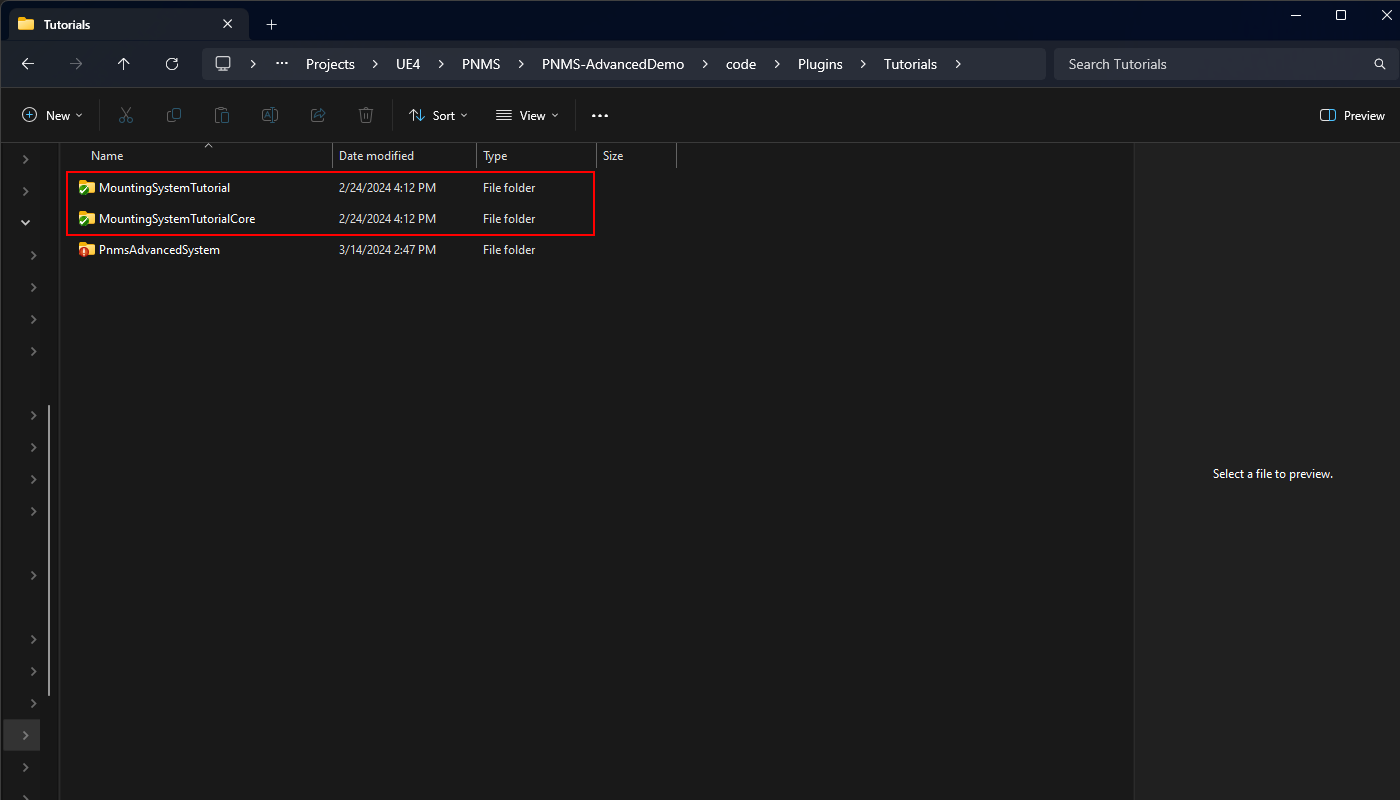Viewport: 1400px width, 800px height.
Task: Click the Copy icon in toolbar
Action: point(174,116)
